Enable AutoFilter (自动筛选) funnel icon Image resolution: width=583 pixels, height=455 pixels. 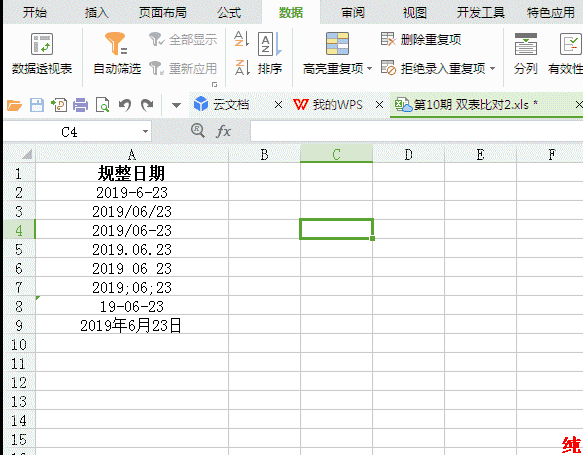116,43
